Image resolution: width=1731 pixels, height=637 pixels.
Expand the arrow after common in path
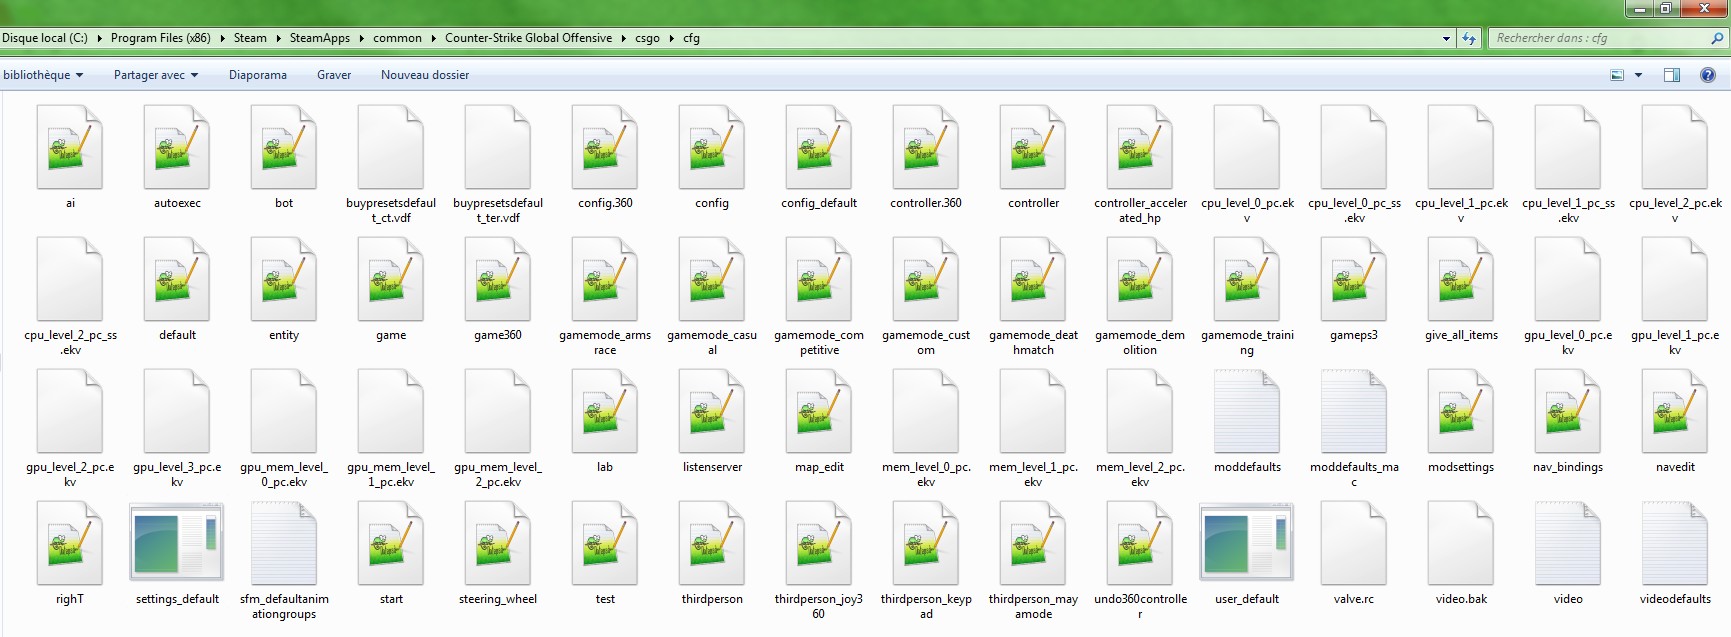pos(433,38)
